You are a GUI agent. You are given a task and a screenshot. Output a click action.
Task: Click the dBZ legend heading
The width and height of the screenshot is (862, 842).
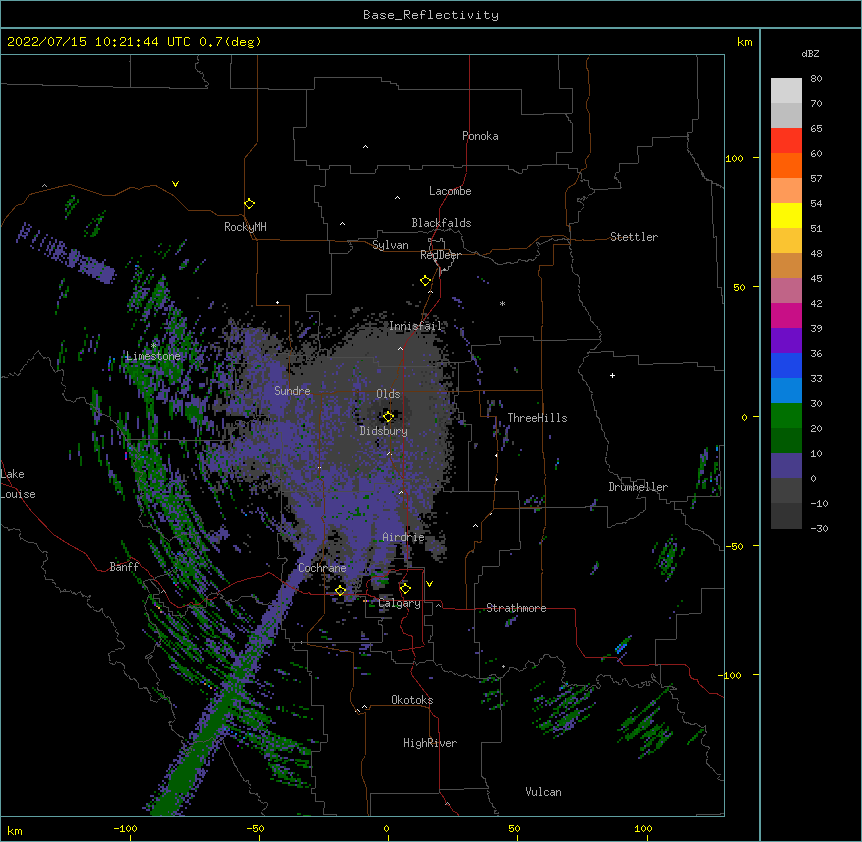(810, 53)
